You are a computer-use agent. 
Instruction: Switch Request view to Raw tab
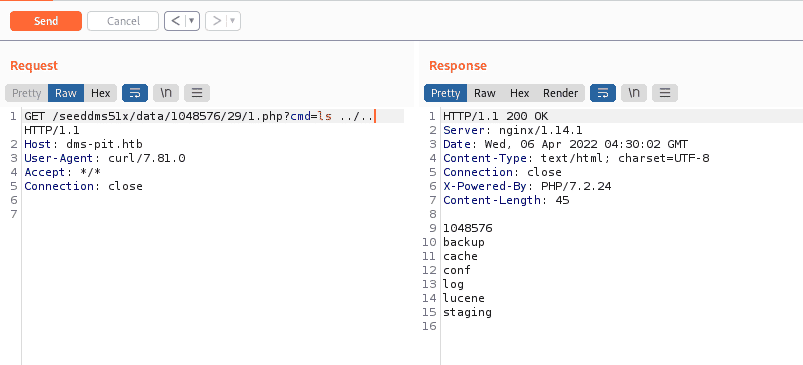[x=66, y=93]
